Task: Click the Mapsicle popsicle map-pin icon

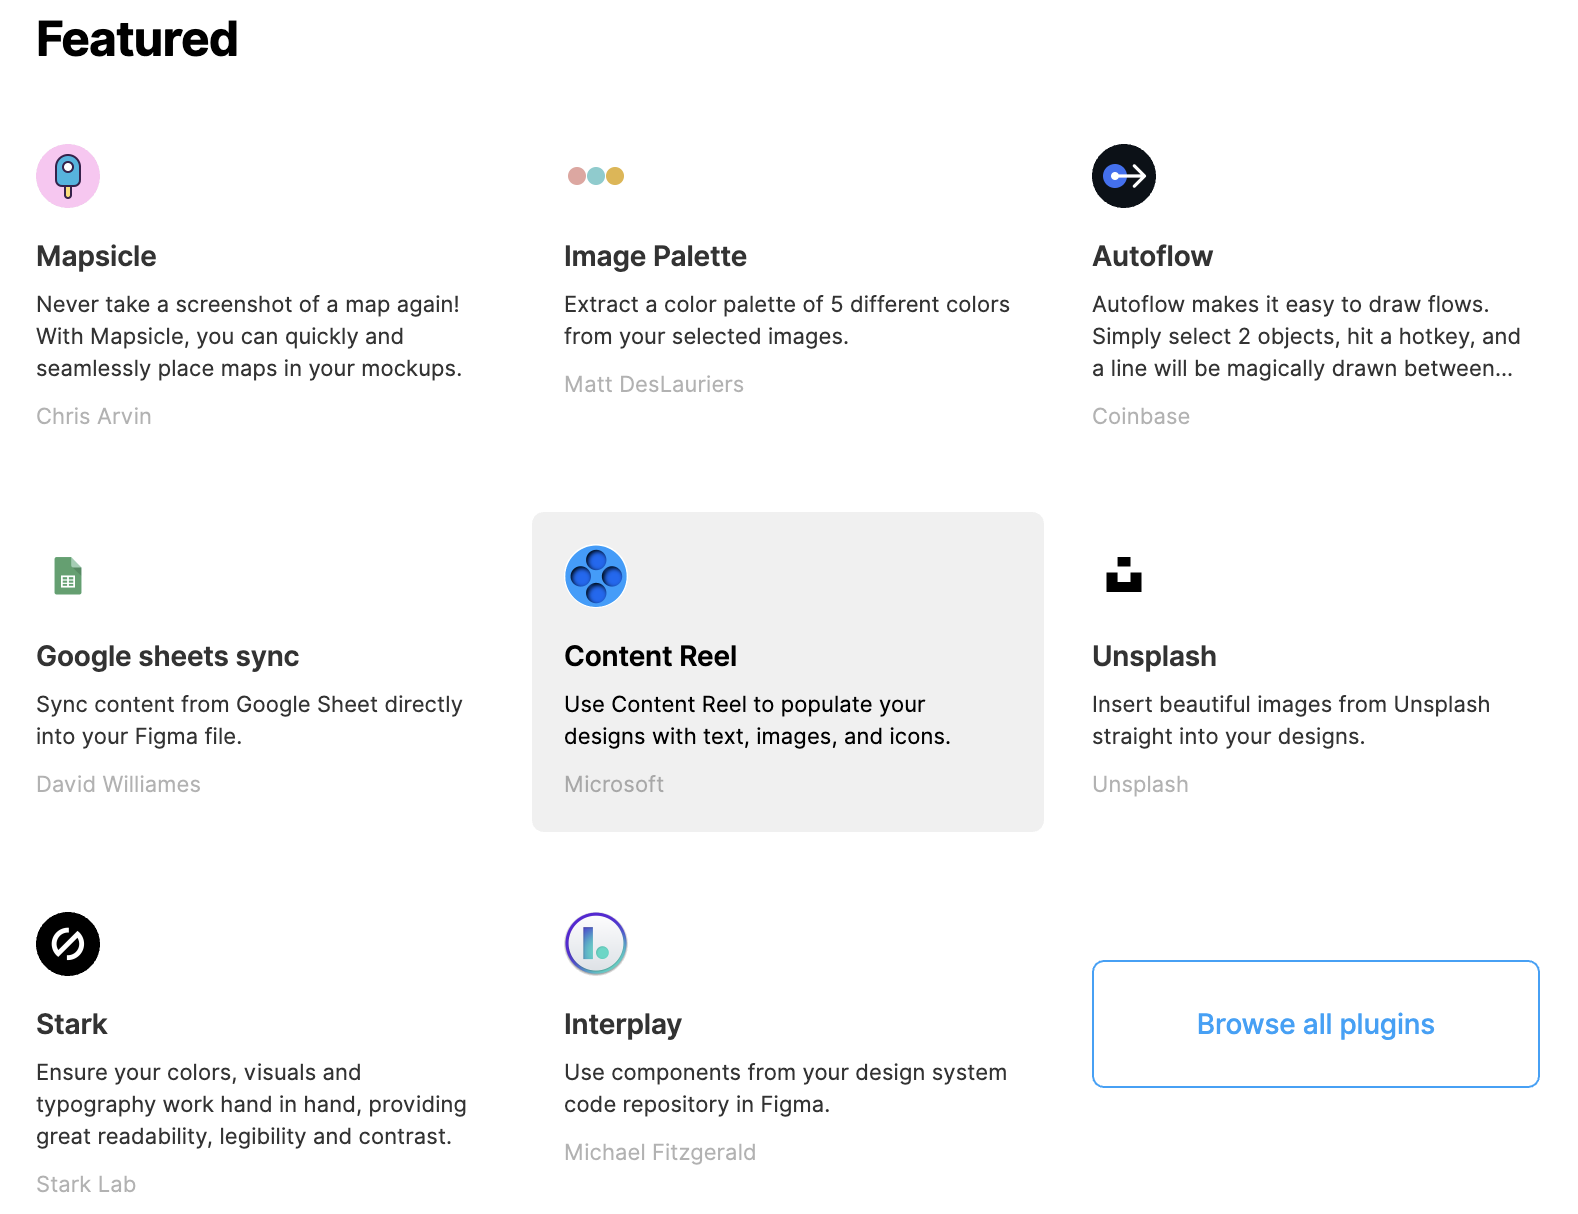Action: [x=68, y=176]
